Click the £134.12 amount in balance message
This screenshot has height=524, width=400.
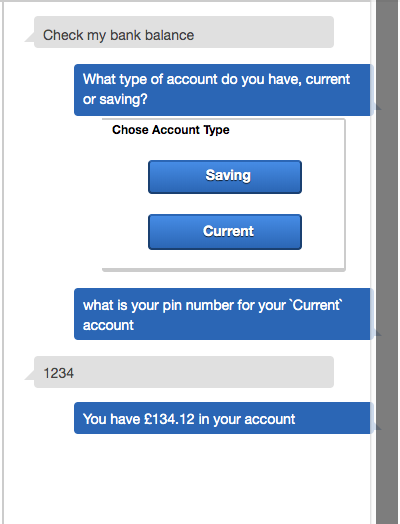[169, 419]
